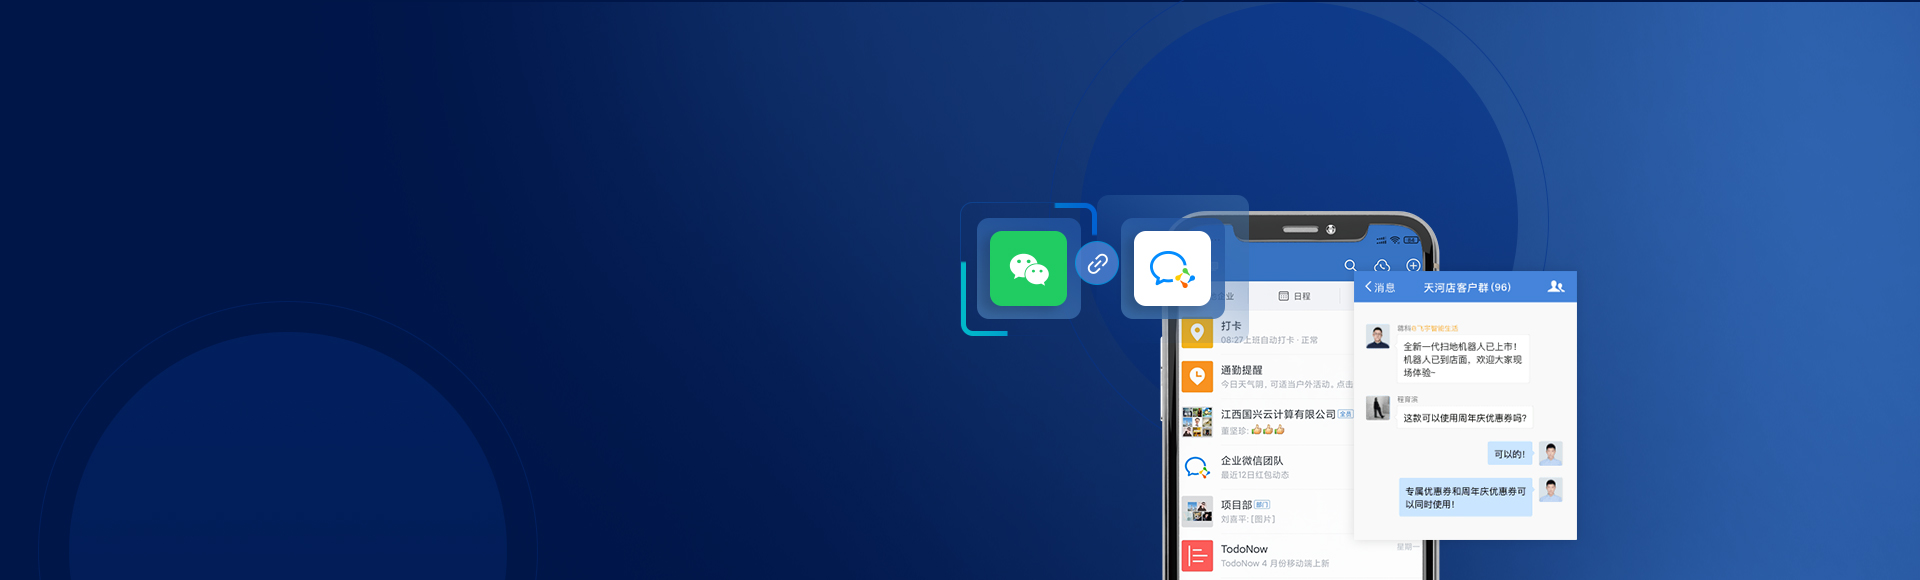
Task: Open the 项目部 group avatar
Action: (x=1197, y=511)
